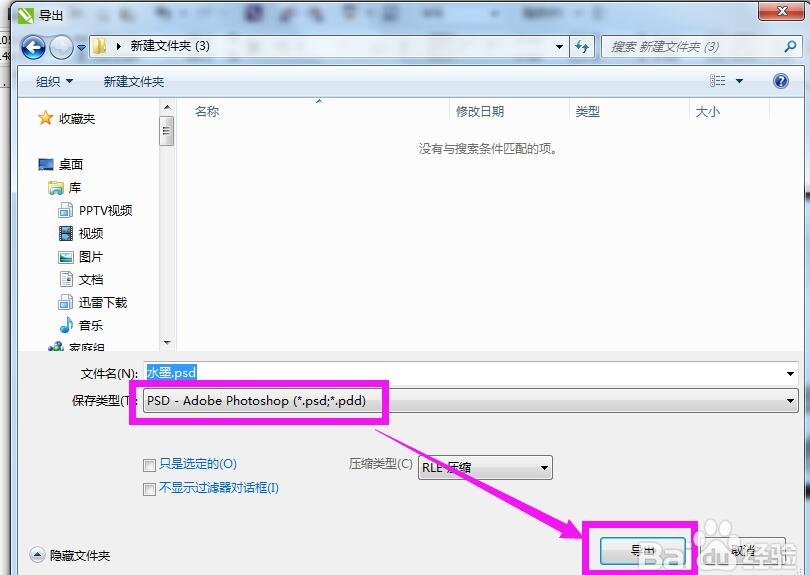Screen dimensions: 810x575
Task: Select 库 in navigation tree
Action: (75, 188)
